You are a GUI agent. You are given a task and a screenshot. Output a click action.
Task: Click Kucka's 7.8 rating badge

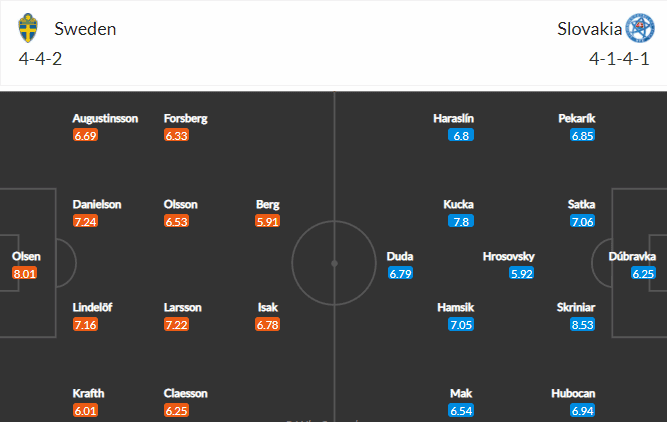pyautogui.click(x=461, y=222)
